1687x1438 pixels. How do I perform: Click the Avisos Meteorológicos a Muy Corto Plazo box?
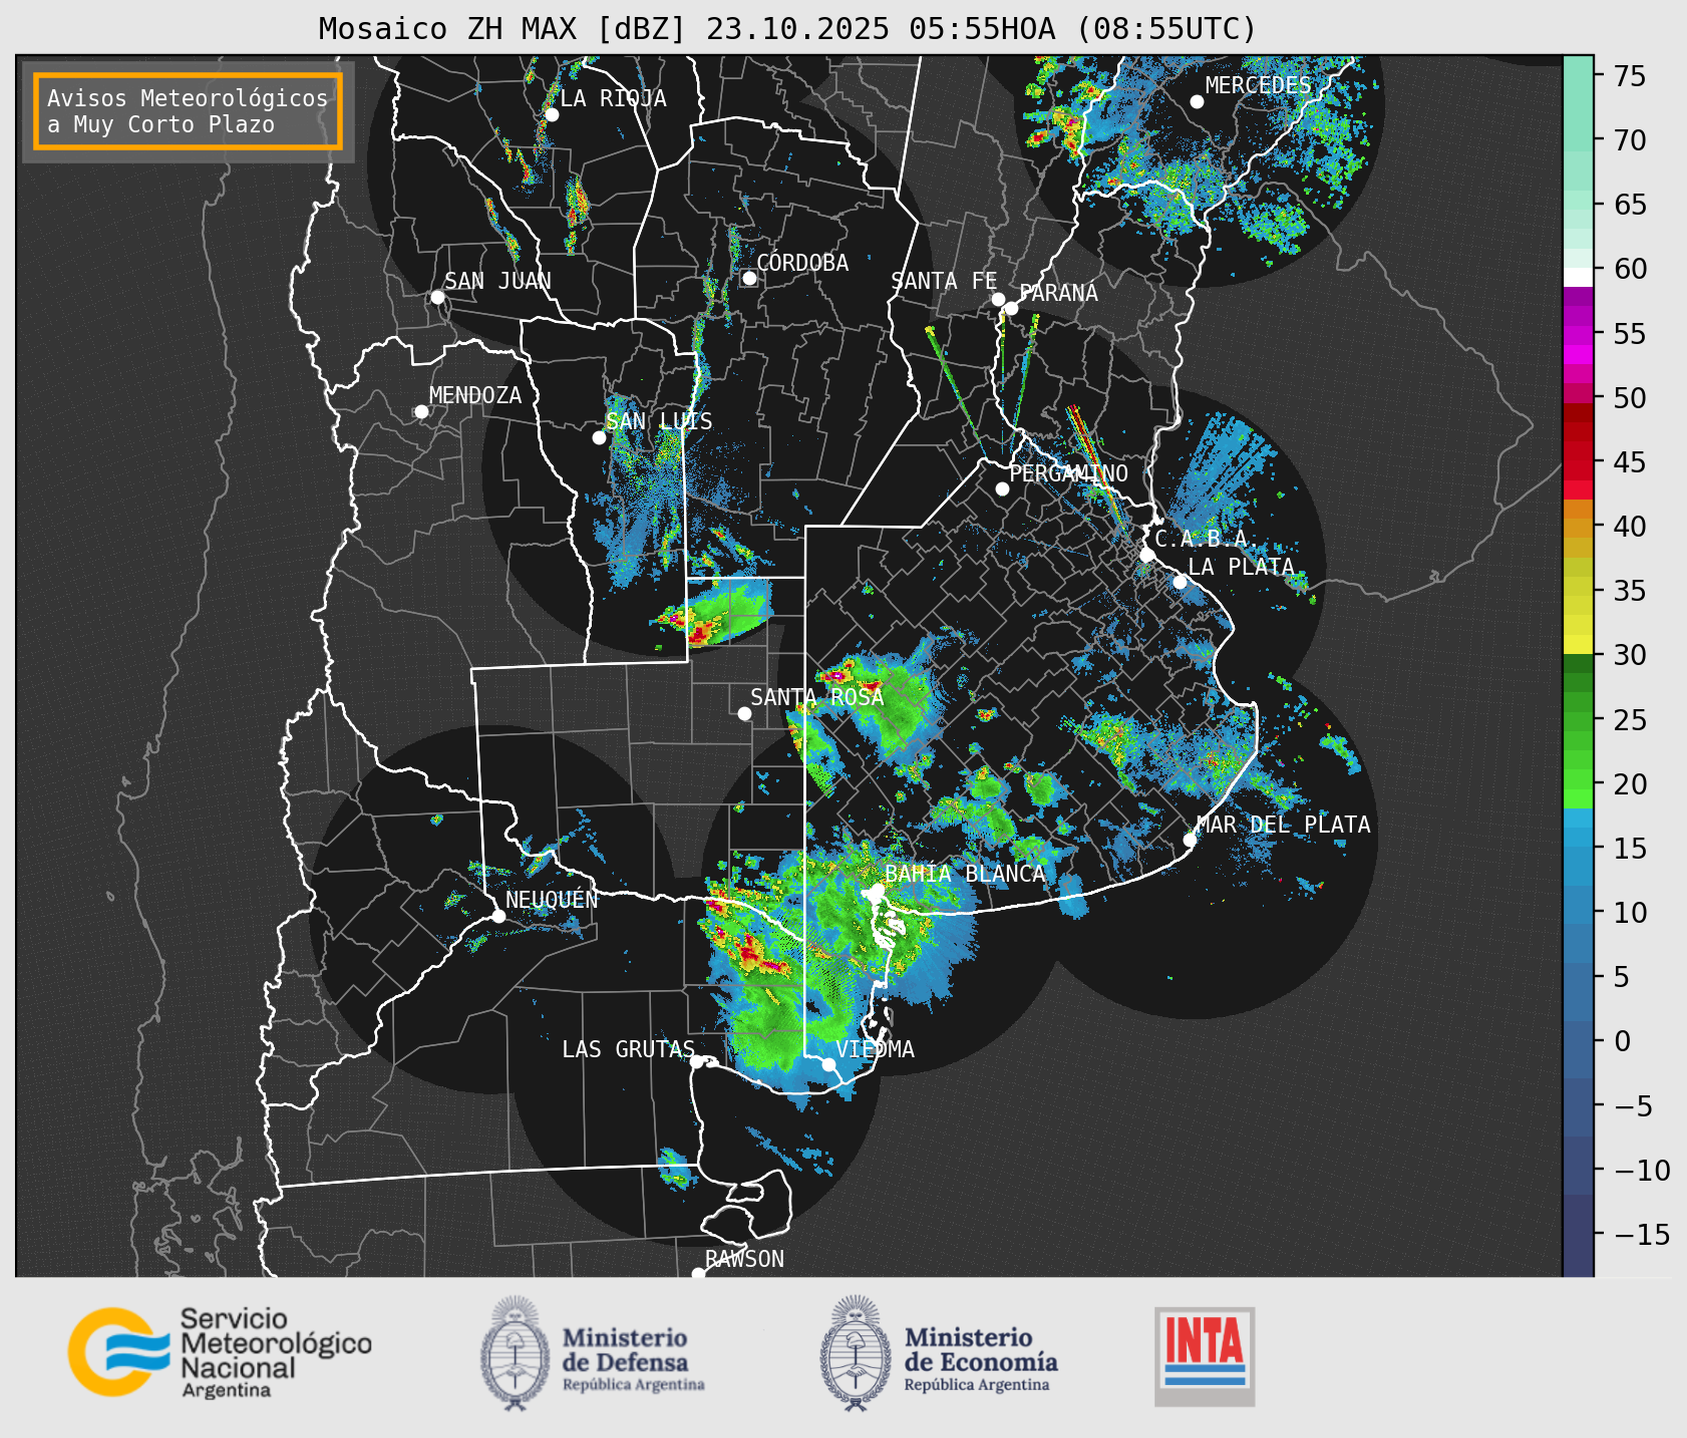pyautogui.click(x=188, y=111)
